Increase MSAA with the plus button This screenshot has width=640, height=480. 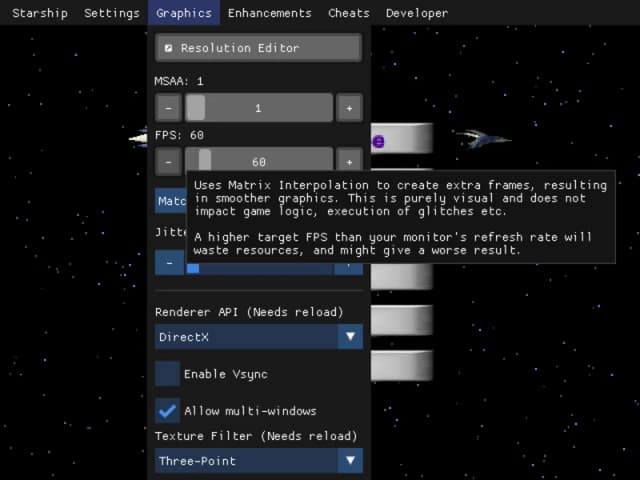pos(349,108)
